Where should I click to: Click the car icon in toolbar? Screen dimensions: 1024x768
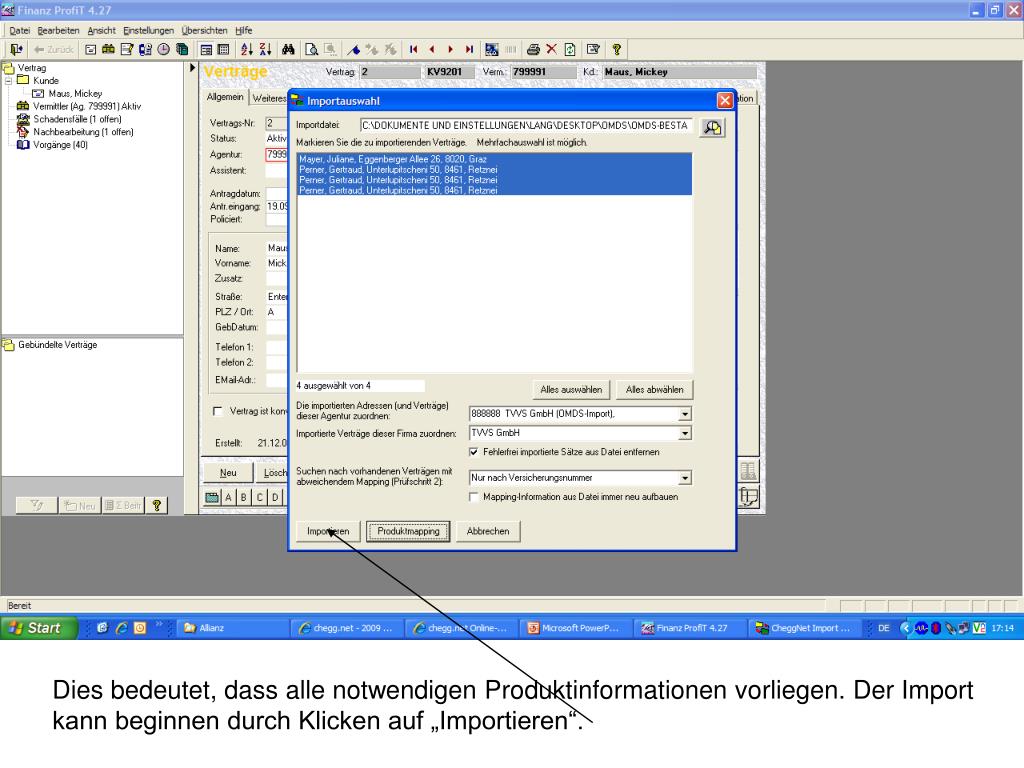coord(108,50)
